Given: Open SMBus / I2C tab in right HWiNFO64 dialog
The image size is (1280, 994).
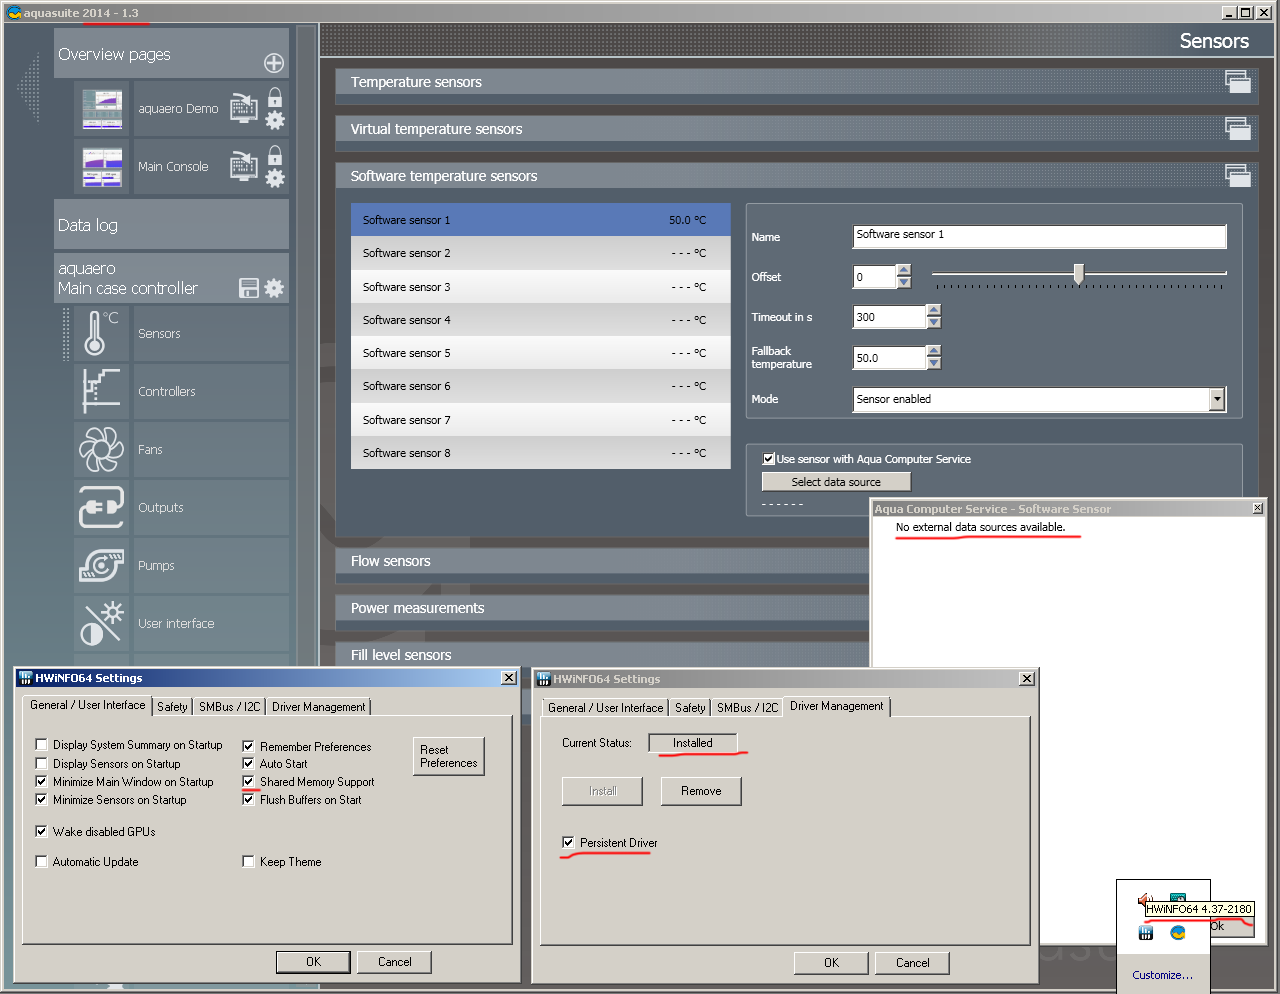Looking at the screenshot, I should click(x=747, y=708).
